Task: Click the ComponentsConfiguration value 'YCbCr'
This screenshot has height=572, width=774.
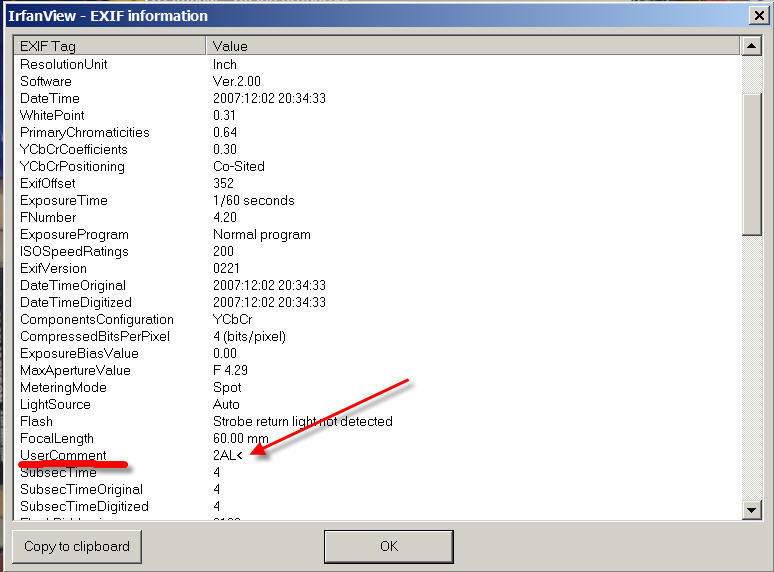Action: click(x=232, y=319)
